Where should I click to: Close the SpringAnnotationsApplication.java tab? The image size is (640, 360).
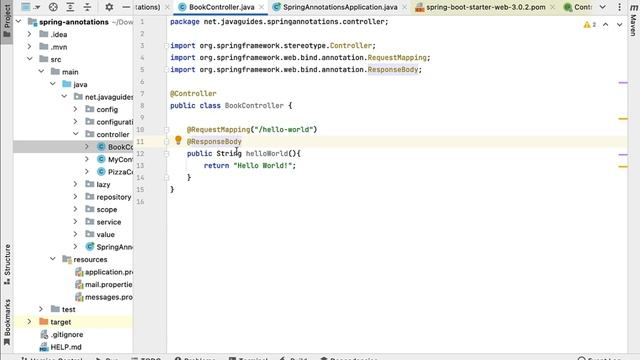pyautogui.click(x=404, y=7)
